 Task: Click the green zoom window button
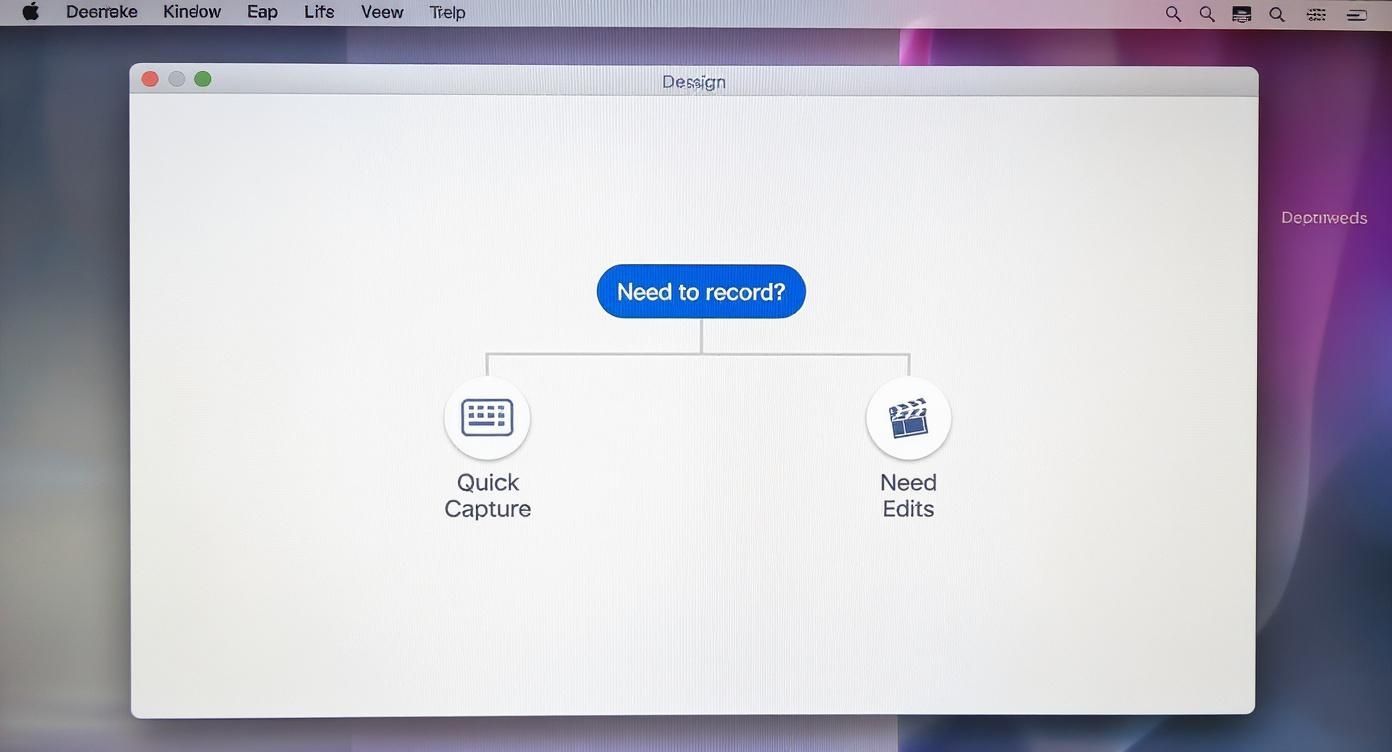point(203,79)
